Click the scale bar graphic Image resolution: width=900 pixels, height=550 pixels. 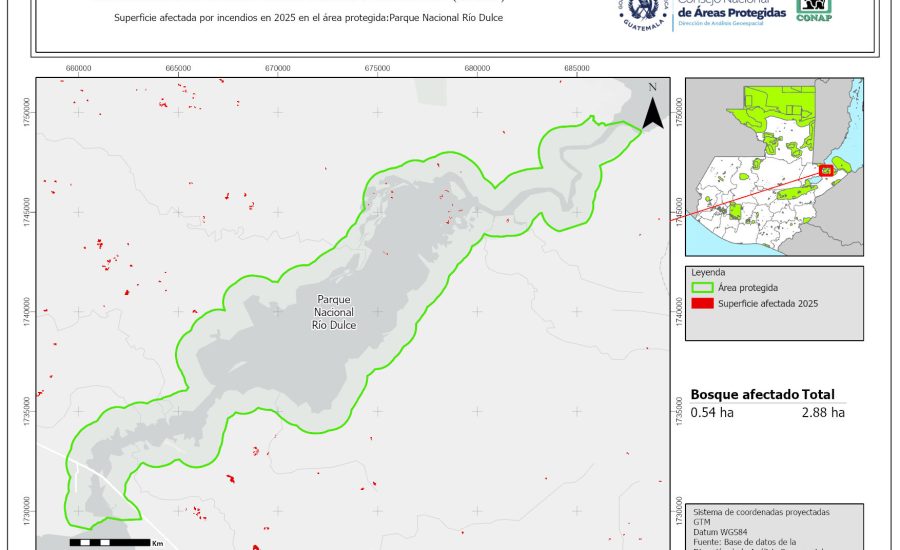click(x=107, y=543)
